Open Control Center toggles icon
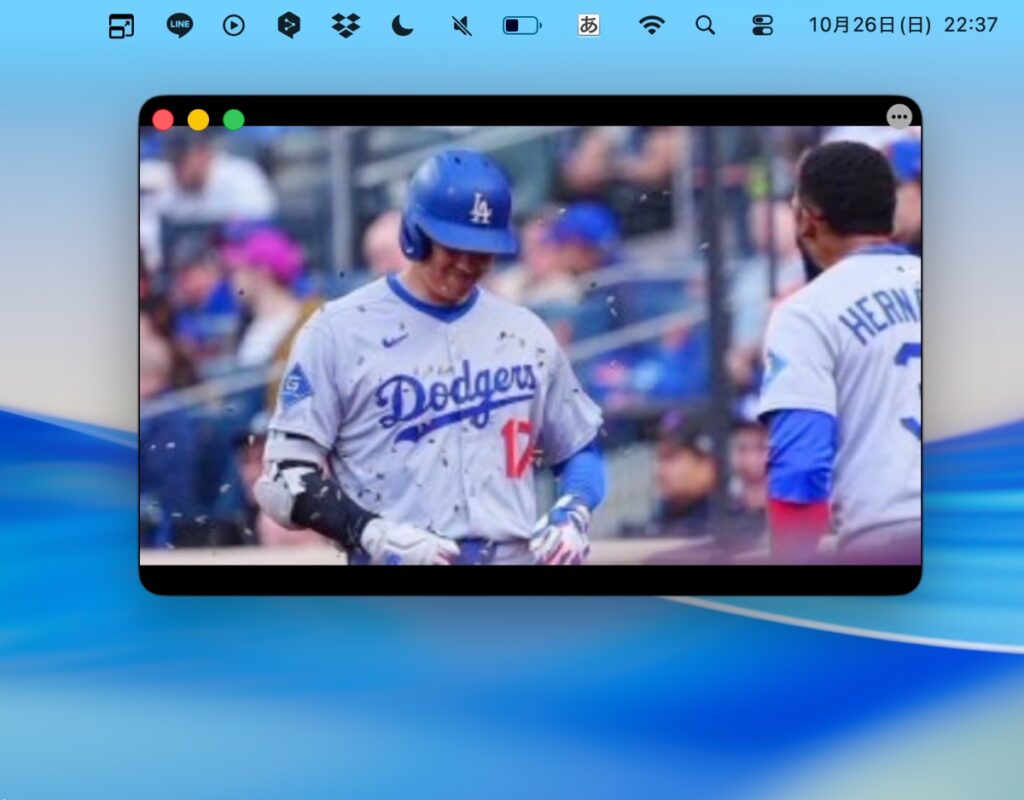Screen dimensions: 1024x800 pos(762,26)
